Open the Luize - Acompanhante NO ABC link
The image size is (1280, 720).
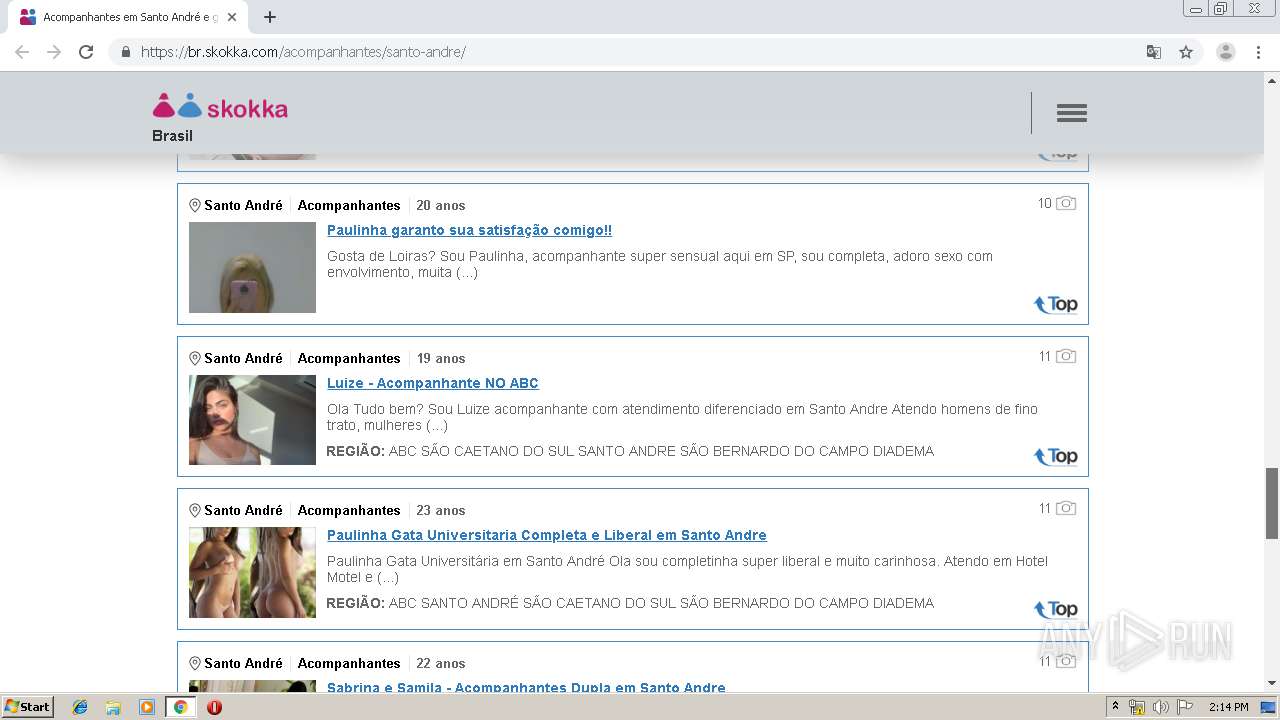point(432,383)
